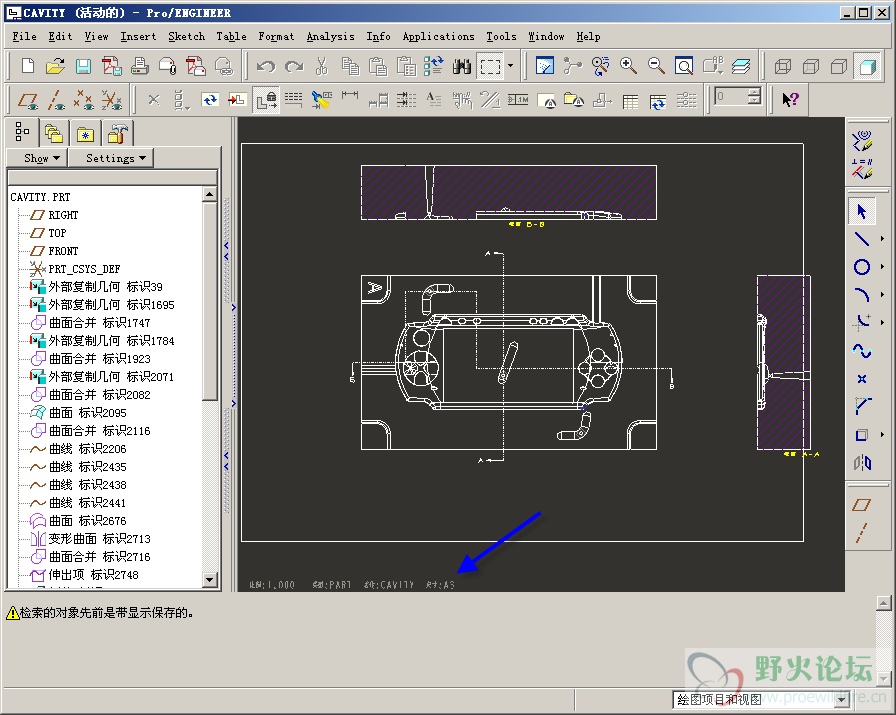896x715 pixels.
Task: Open the Show dropdown in model tree
Action: click(x=42, y=158)
